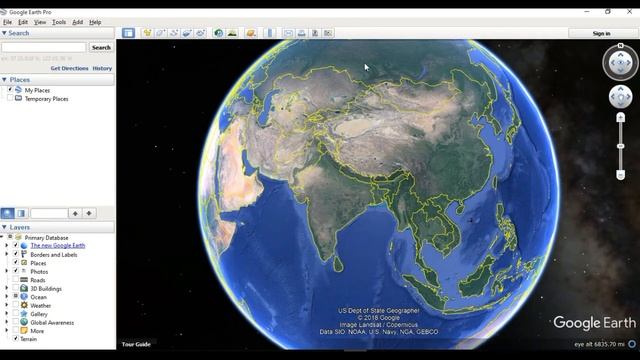This screenshot has height=360, width=640.
Task: Move selected place up with the up arrow
Action: tap(76, 213)
